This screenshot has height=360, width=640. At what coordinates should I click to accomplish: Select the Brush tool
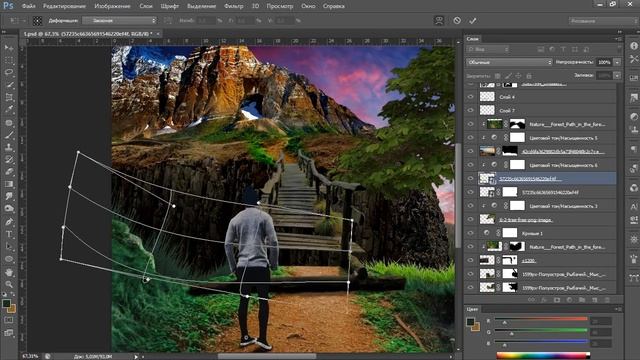click(x=9, y=135)
